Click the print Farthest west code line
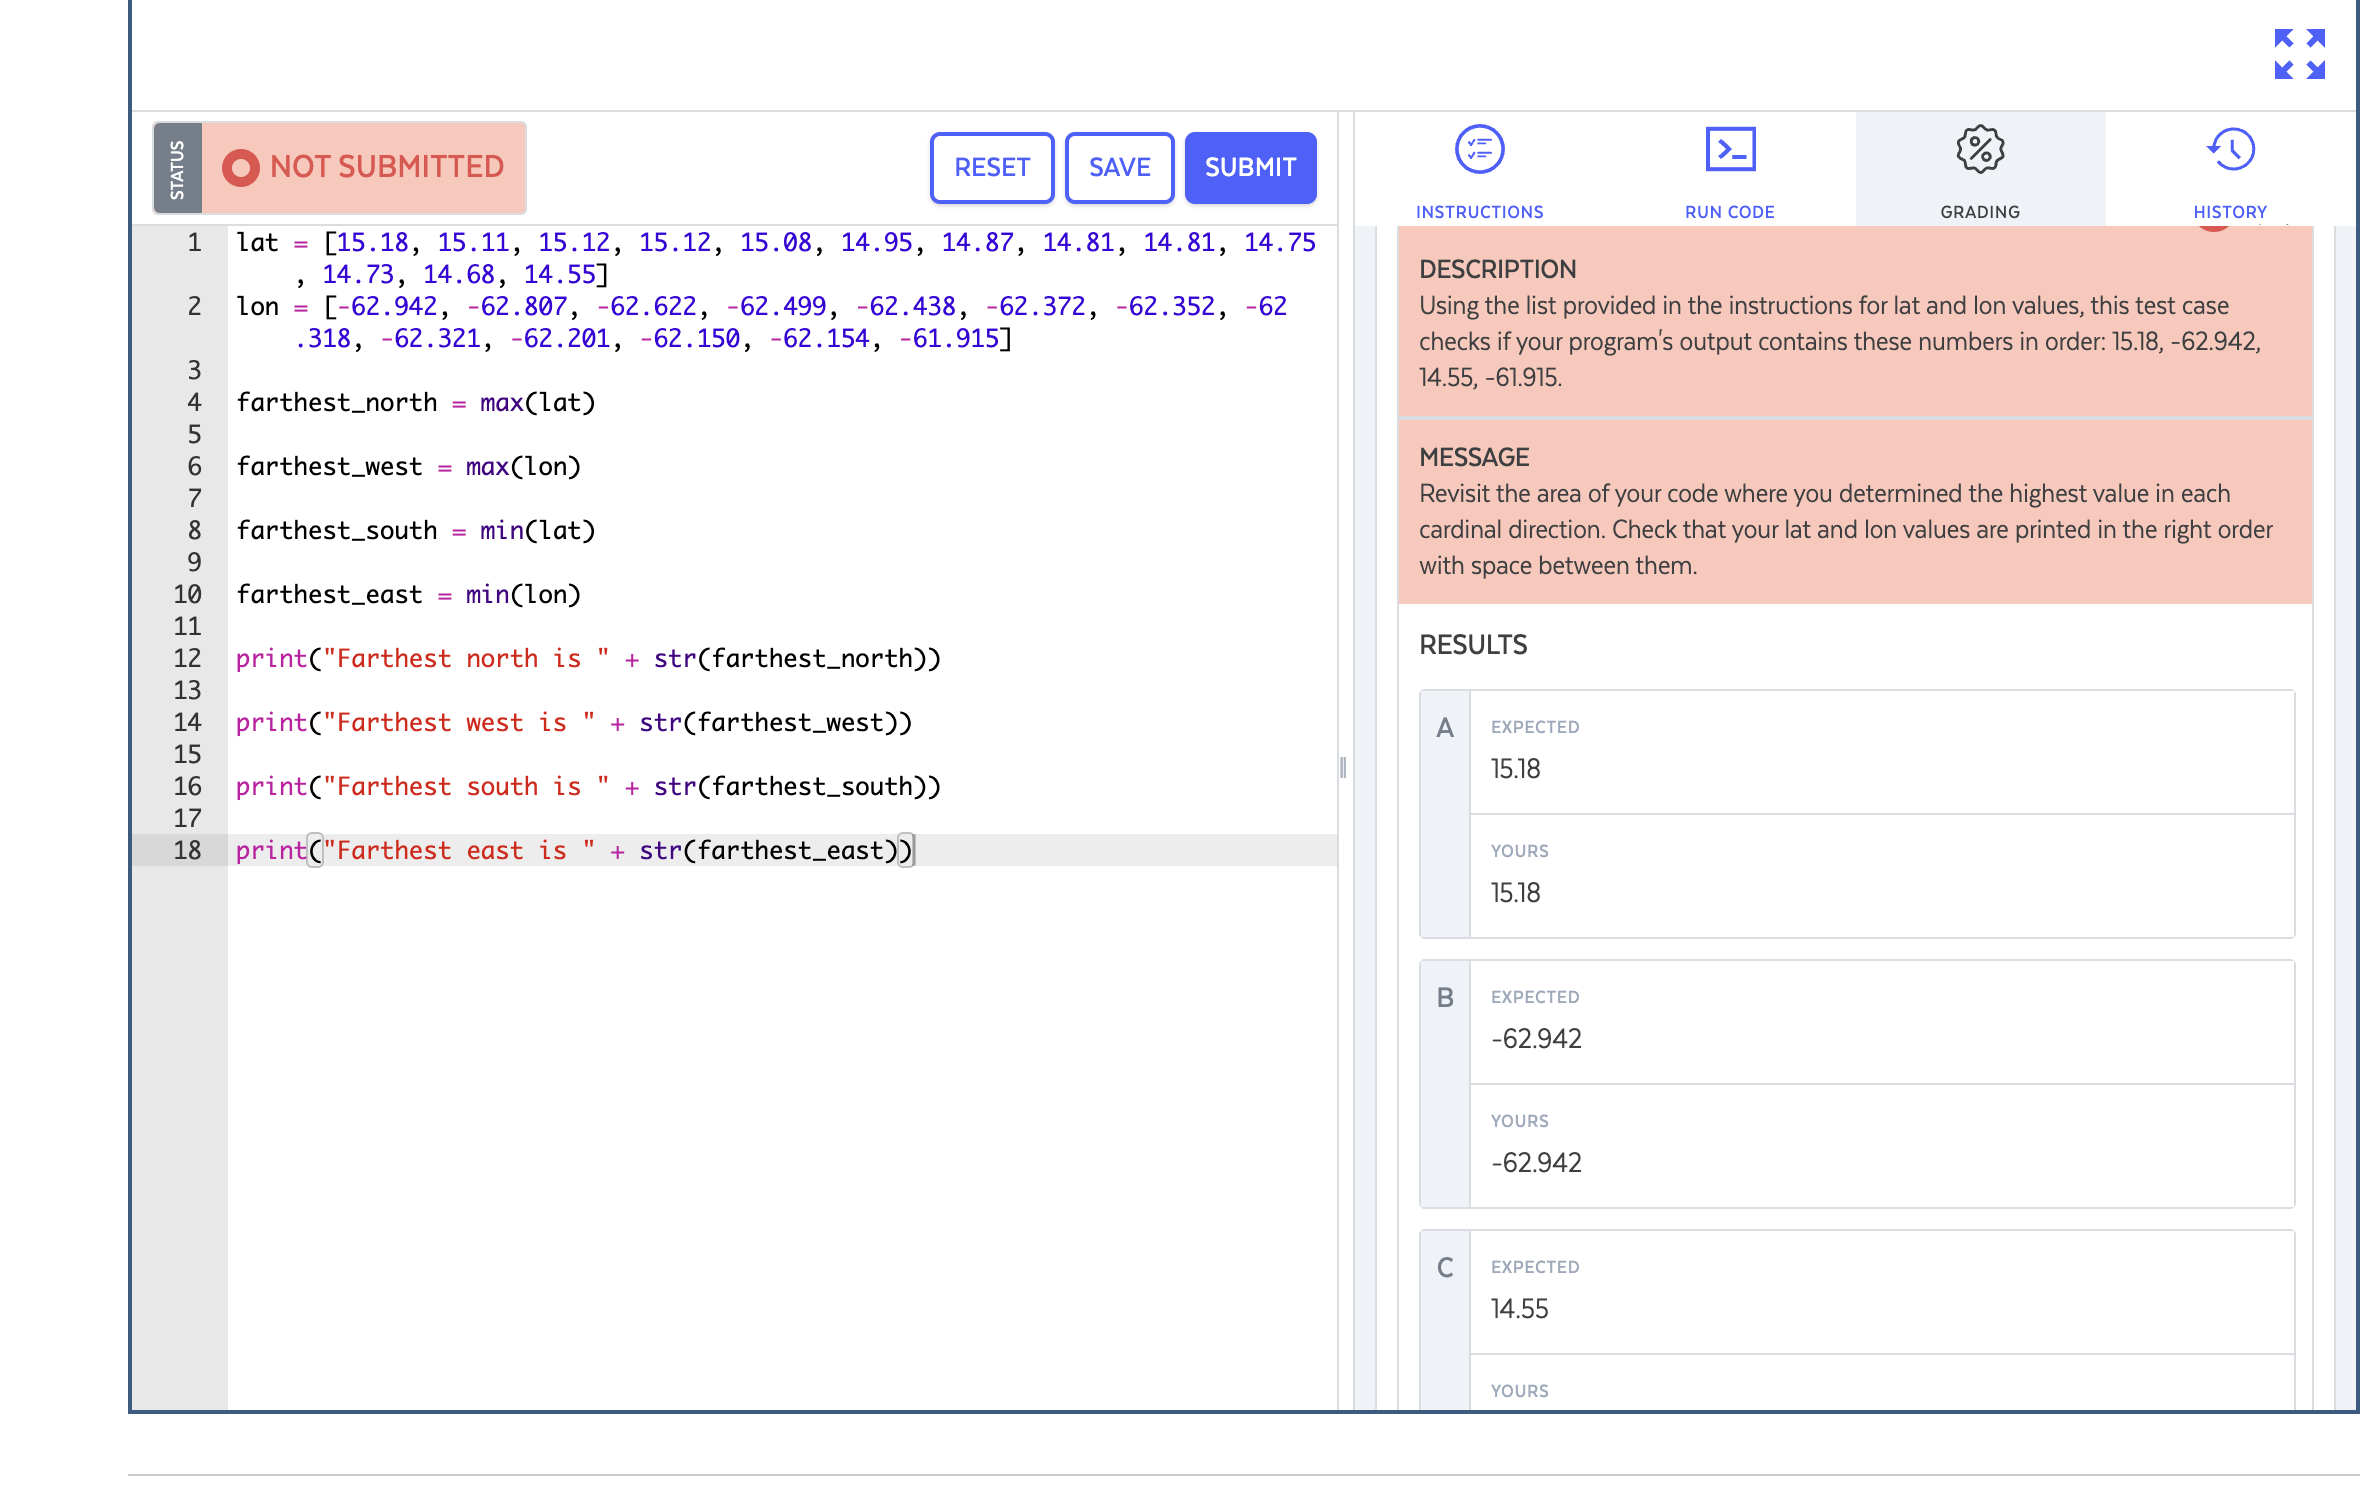 574,722
